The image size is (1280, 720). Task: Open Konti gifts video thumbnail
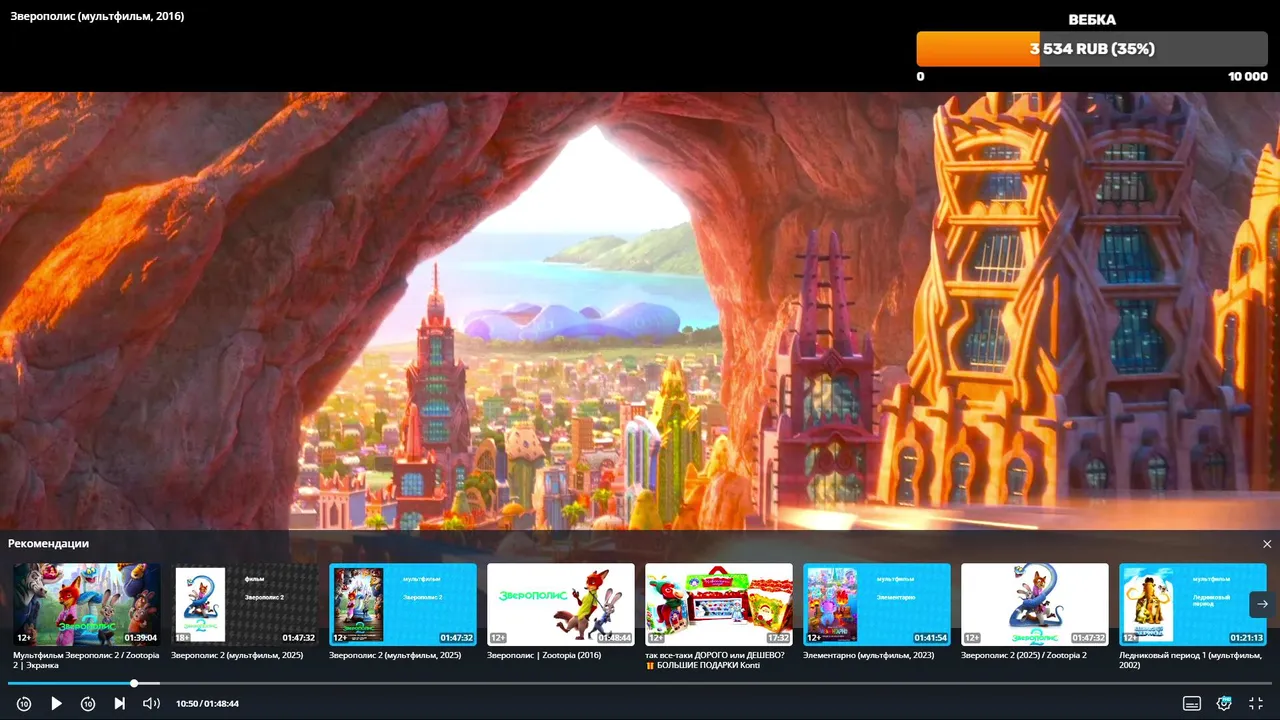(719, 605)
